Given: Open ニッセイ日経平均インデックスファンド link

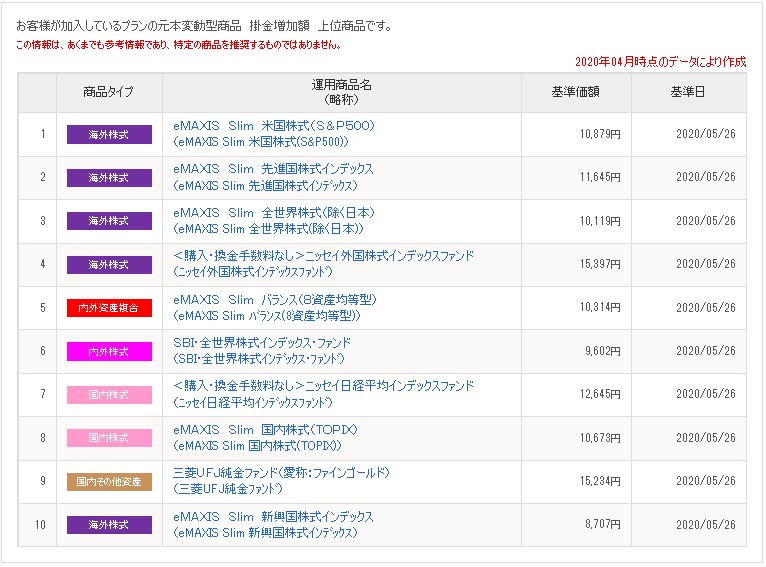Looking at the screenshot, I should coord(323,394).
